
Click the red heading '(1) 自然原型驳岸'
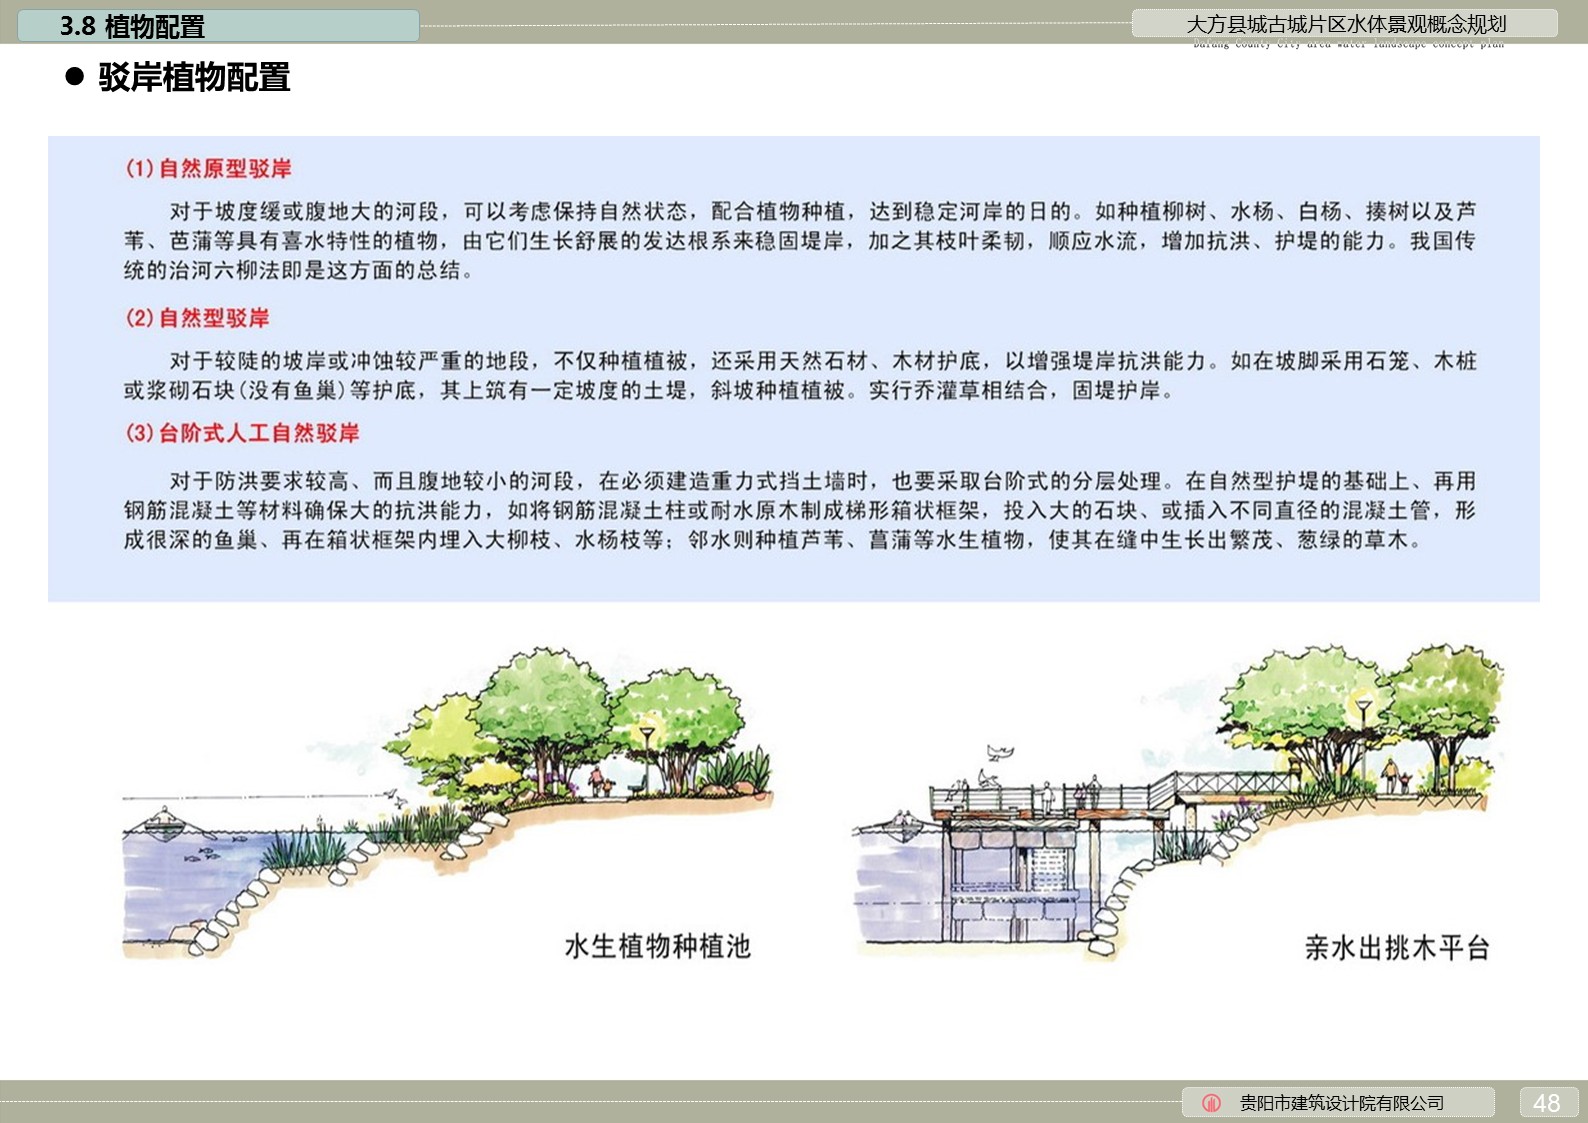pyautogui.click(x=208, y=168)
